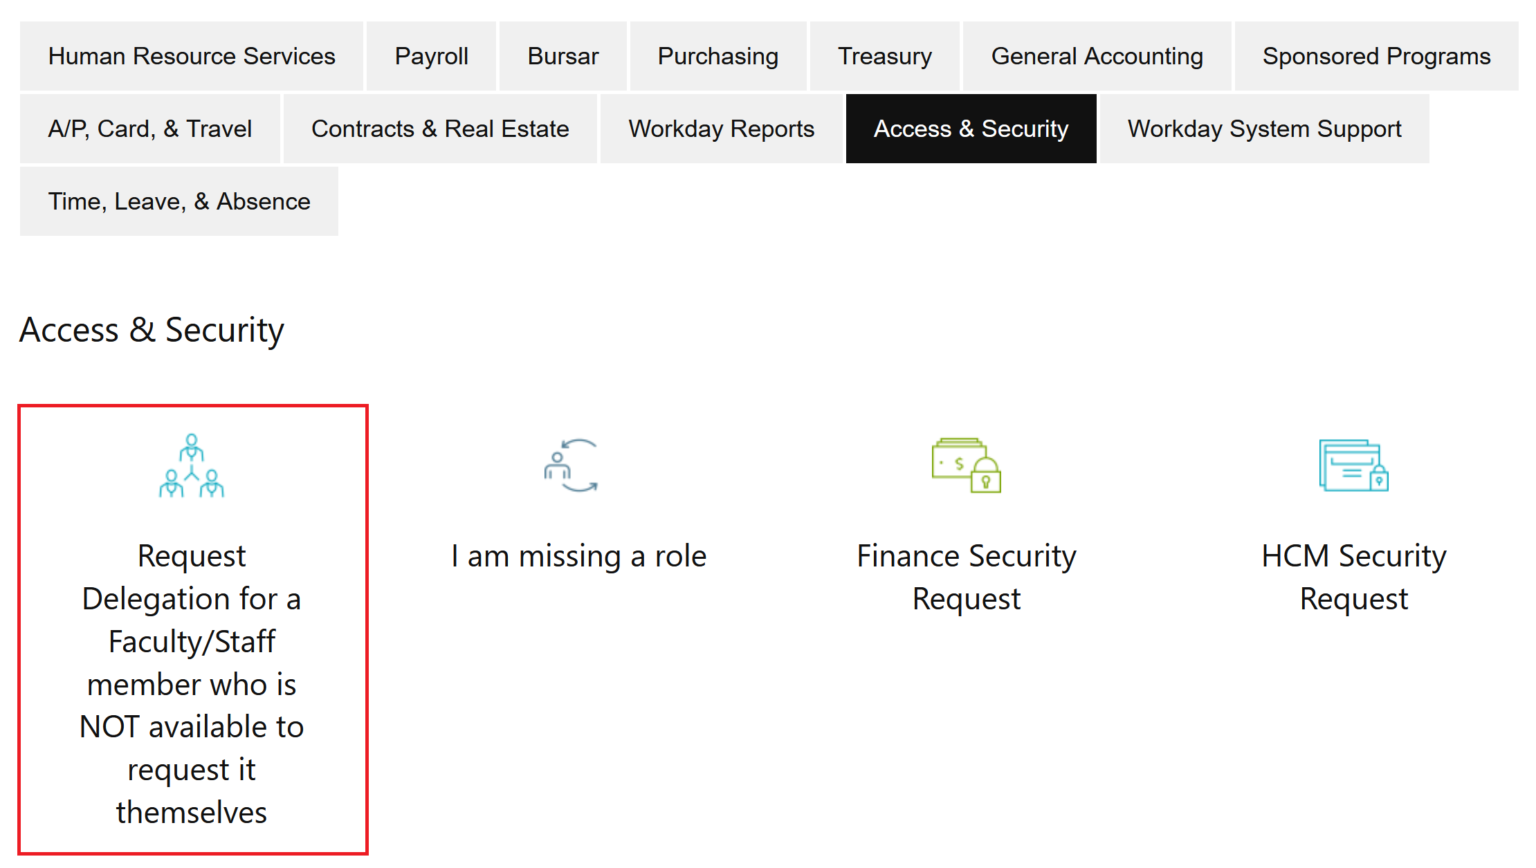The image size is (1536, 868).
Task: Click the Finance Security money-and-lock icon
Action: pyautogui.click(x=965, y=463)
